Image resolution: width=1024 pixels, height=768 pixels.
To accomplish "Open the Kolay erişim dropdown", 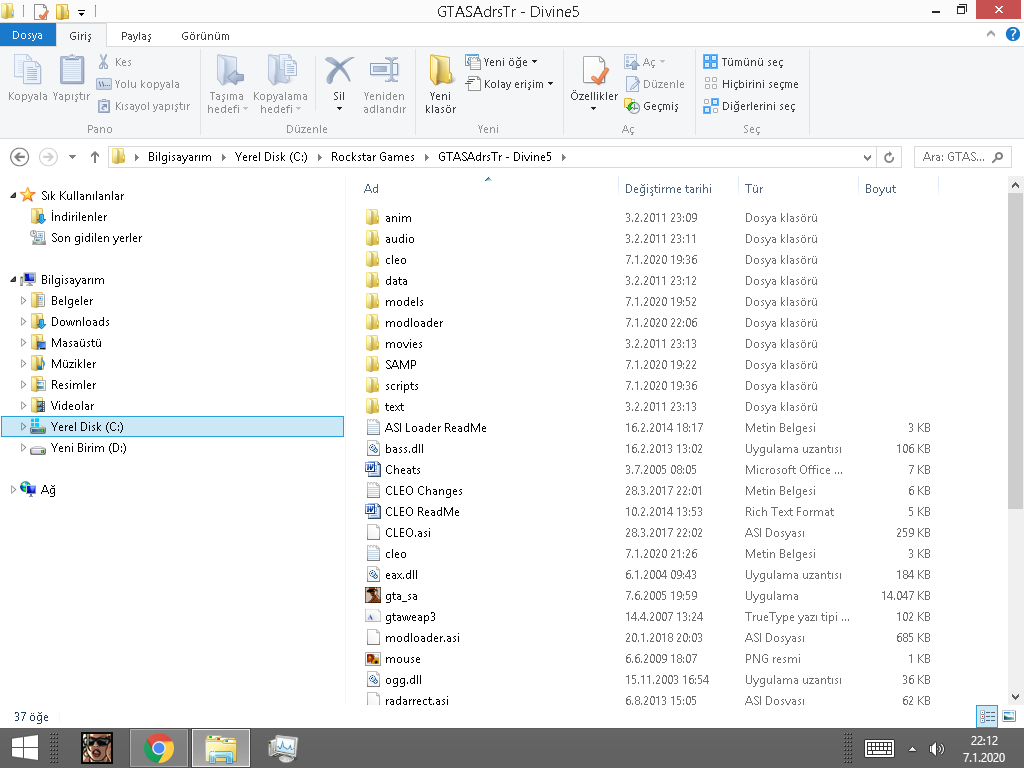I will click(x=509, y=84).
